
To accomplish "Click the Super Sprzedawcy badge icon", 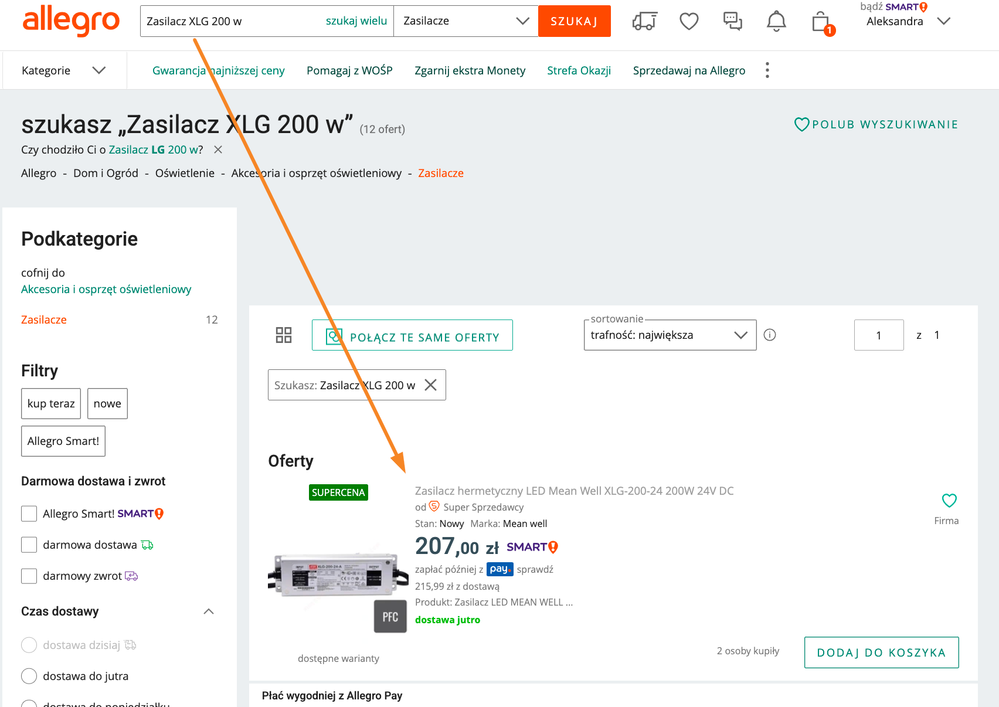I will click(434, 506).
